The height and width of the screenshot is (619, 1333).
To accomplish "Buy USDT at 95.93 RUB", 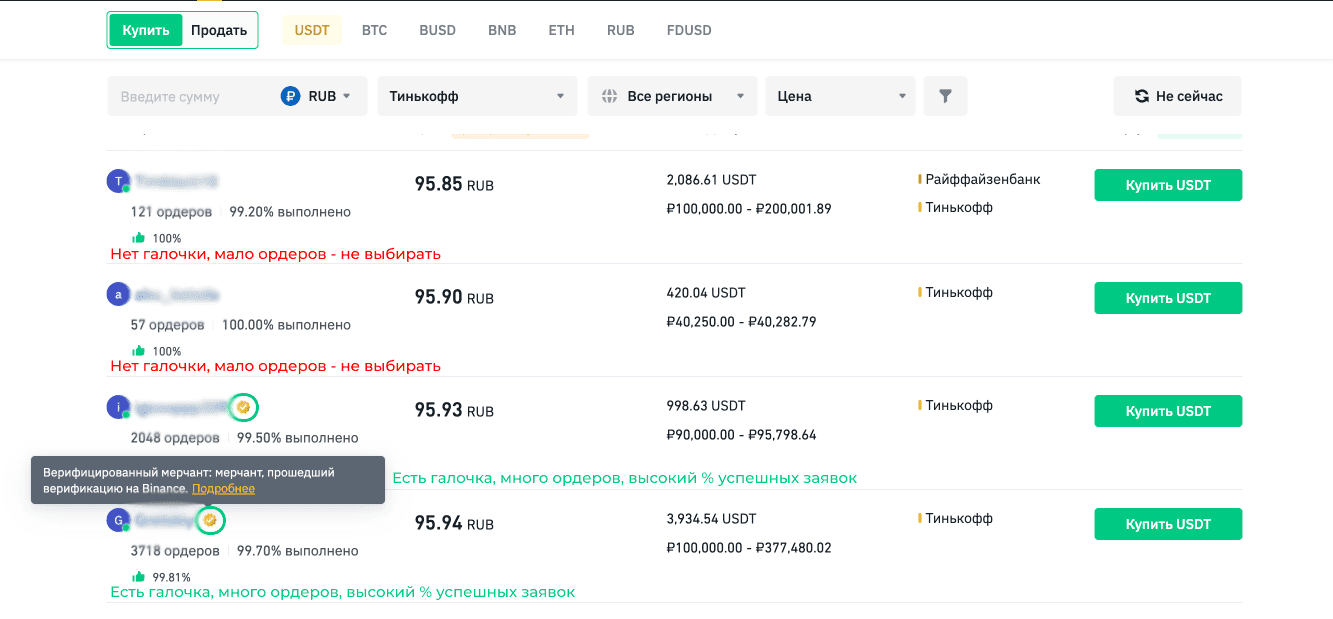I will point(1168,411).
